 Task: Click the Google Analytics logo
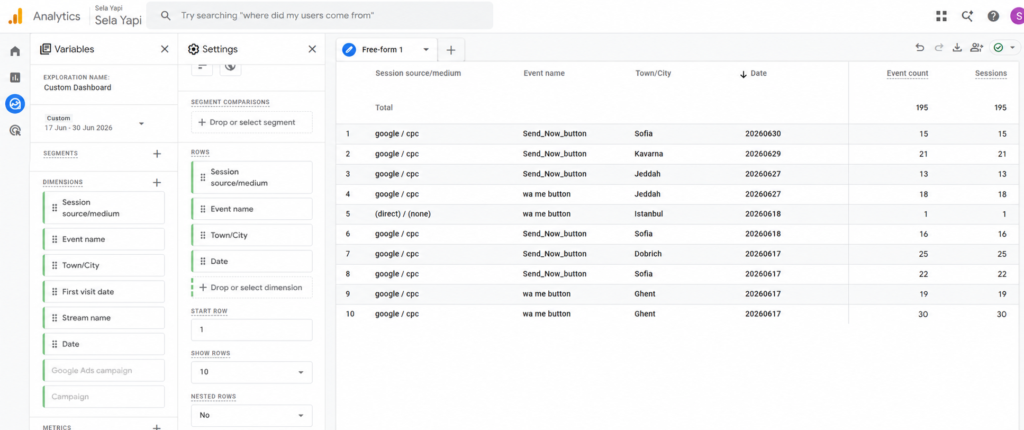click(16, 16)
